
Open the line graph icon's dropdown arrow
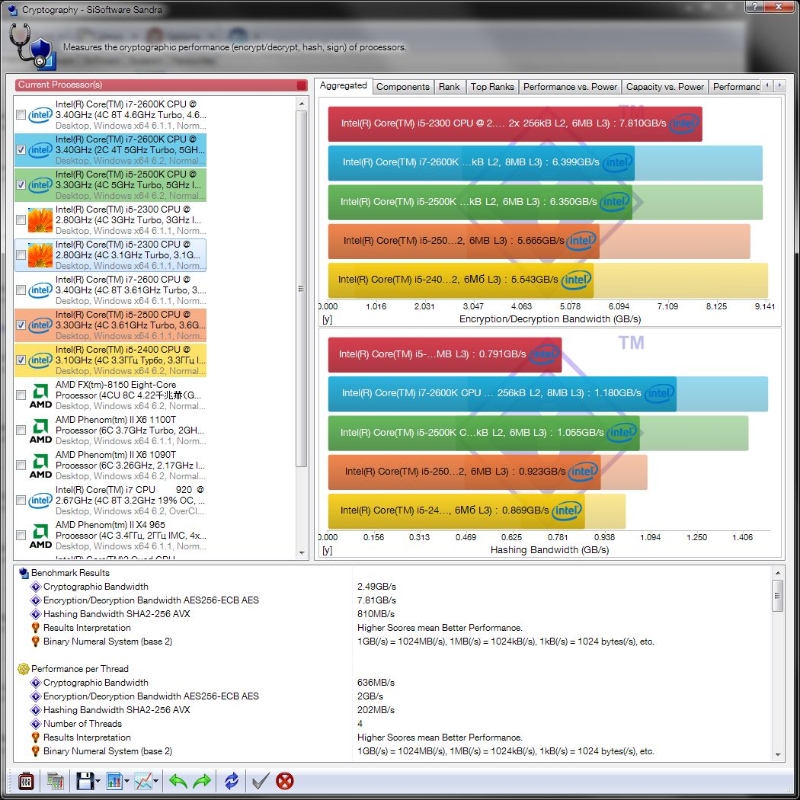pyautogui.click(x=156, y=781)
